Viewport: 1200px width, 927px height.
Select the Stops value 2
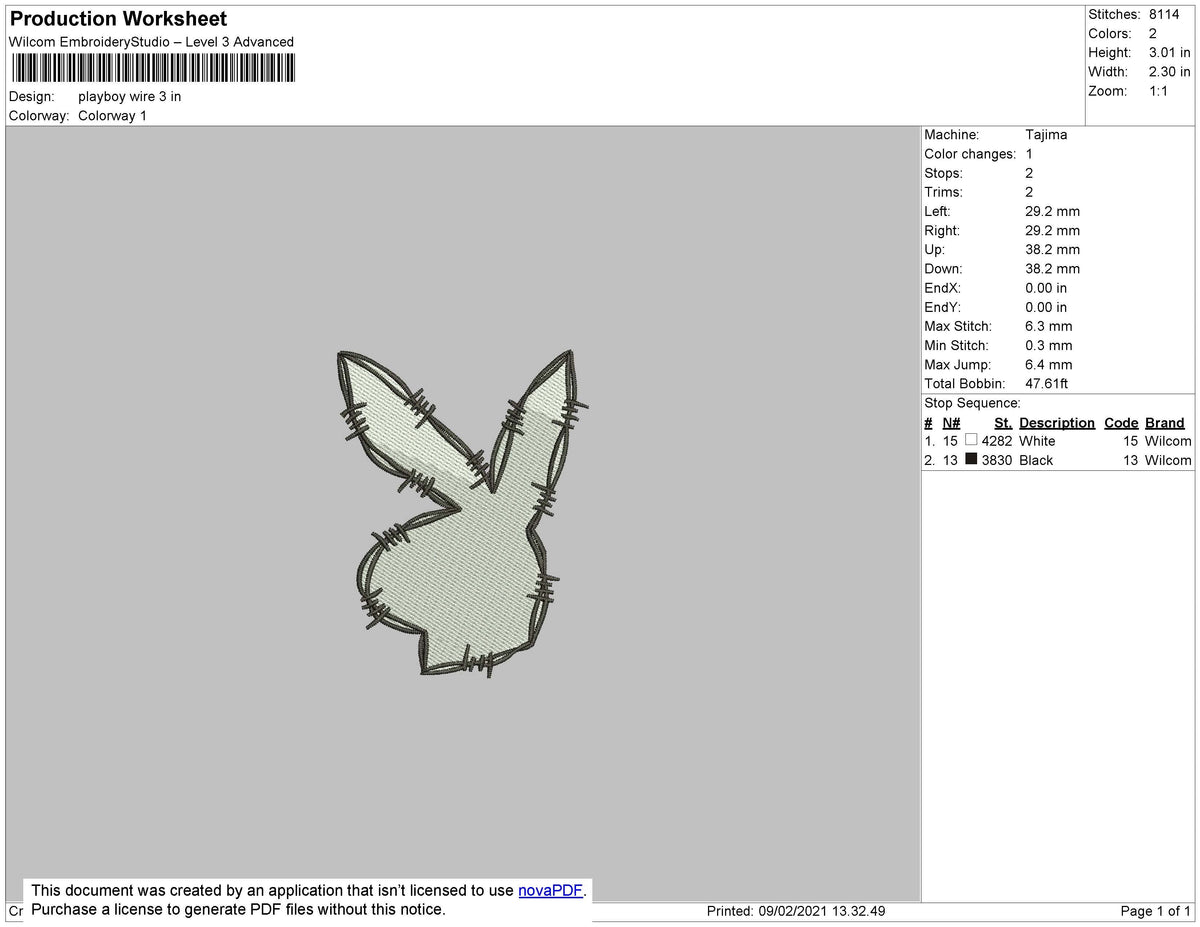click(x=1029, y=173)
